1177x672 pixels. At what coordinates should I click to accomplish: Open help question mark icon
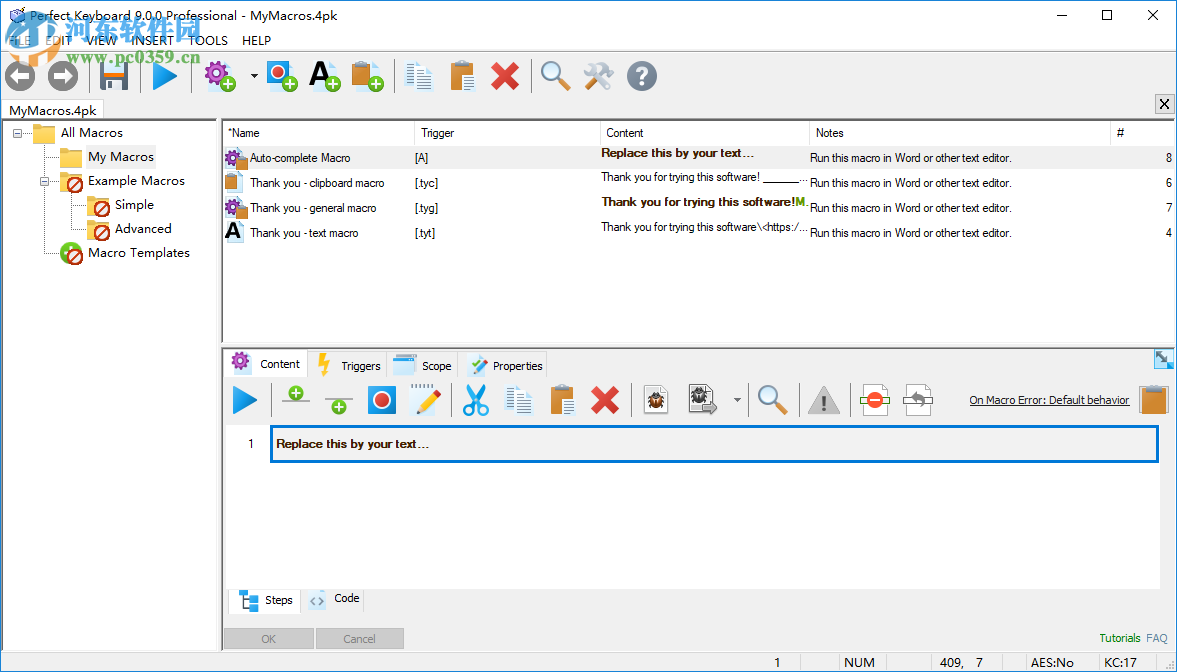point(642,76)
